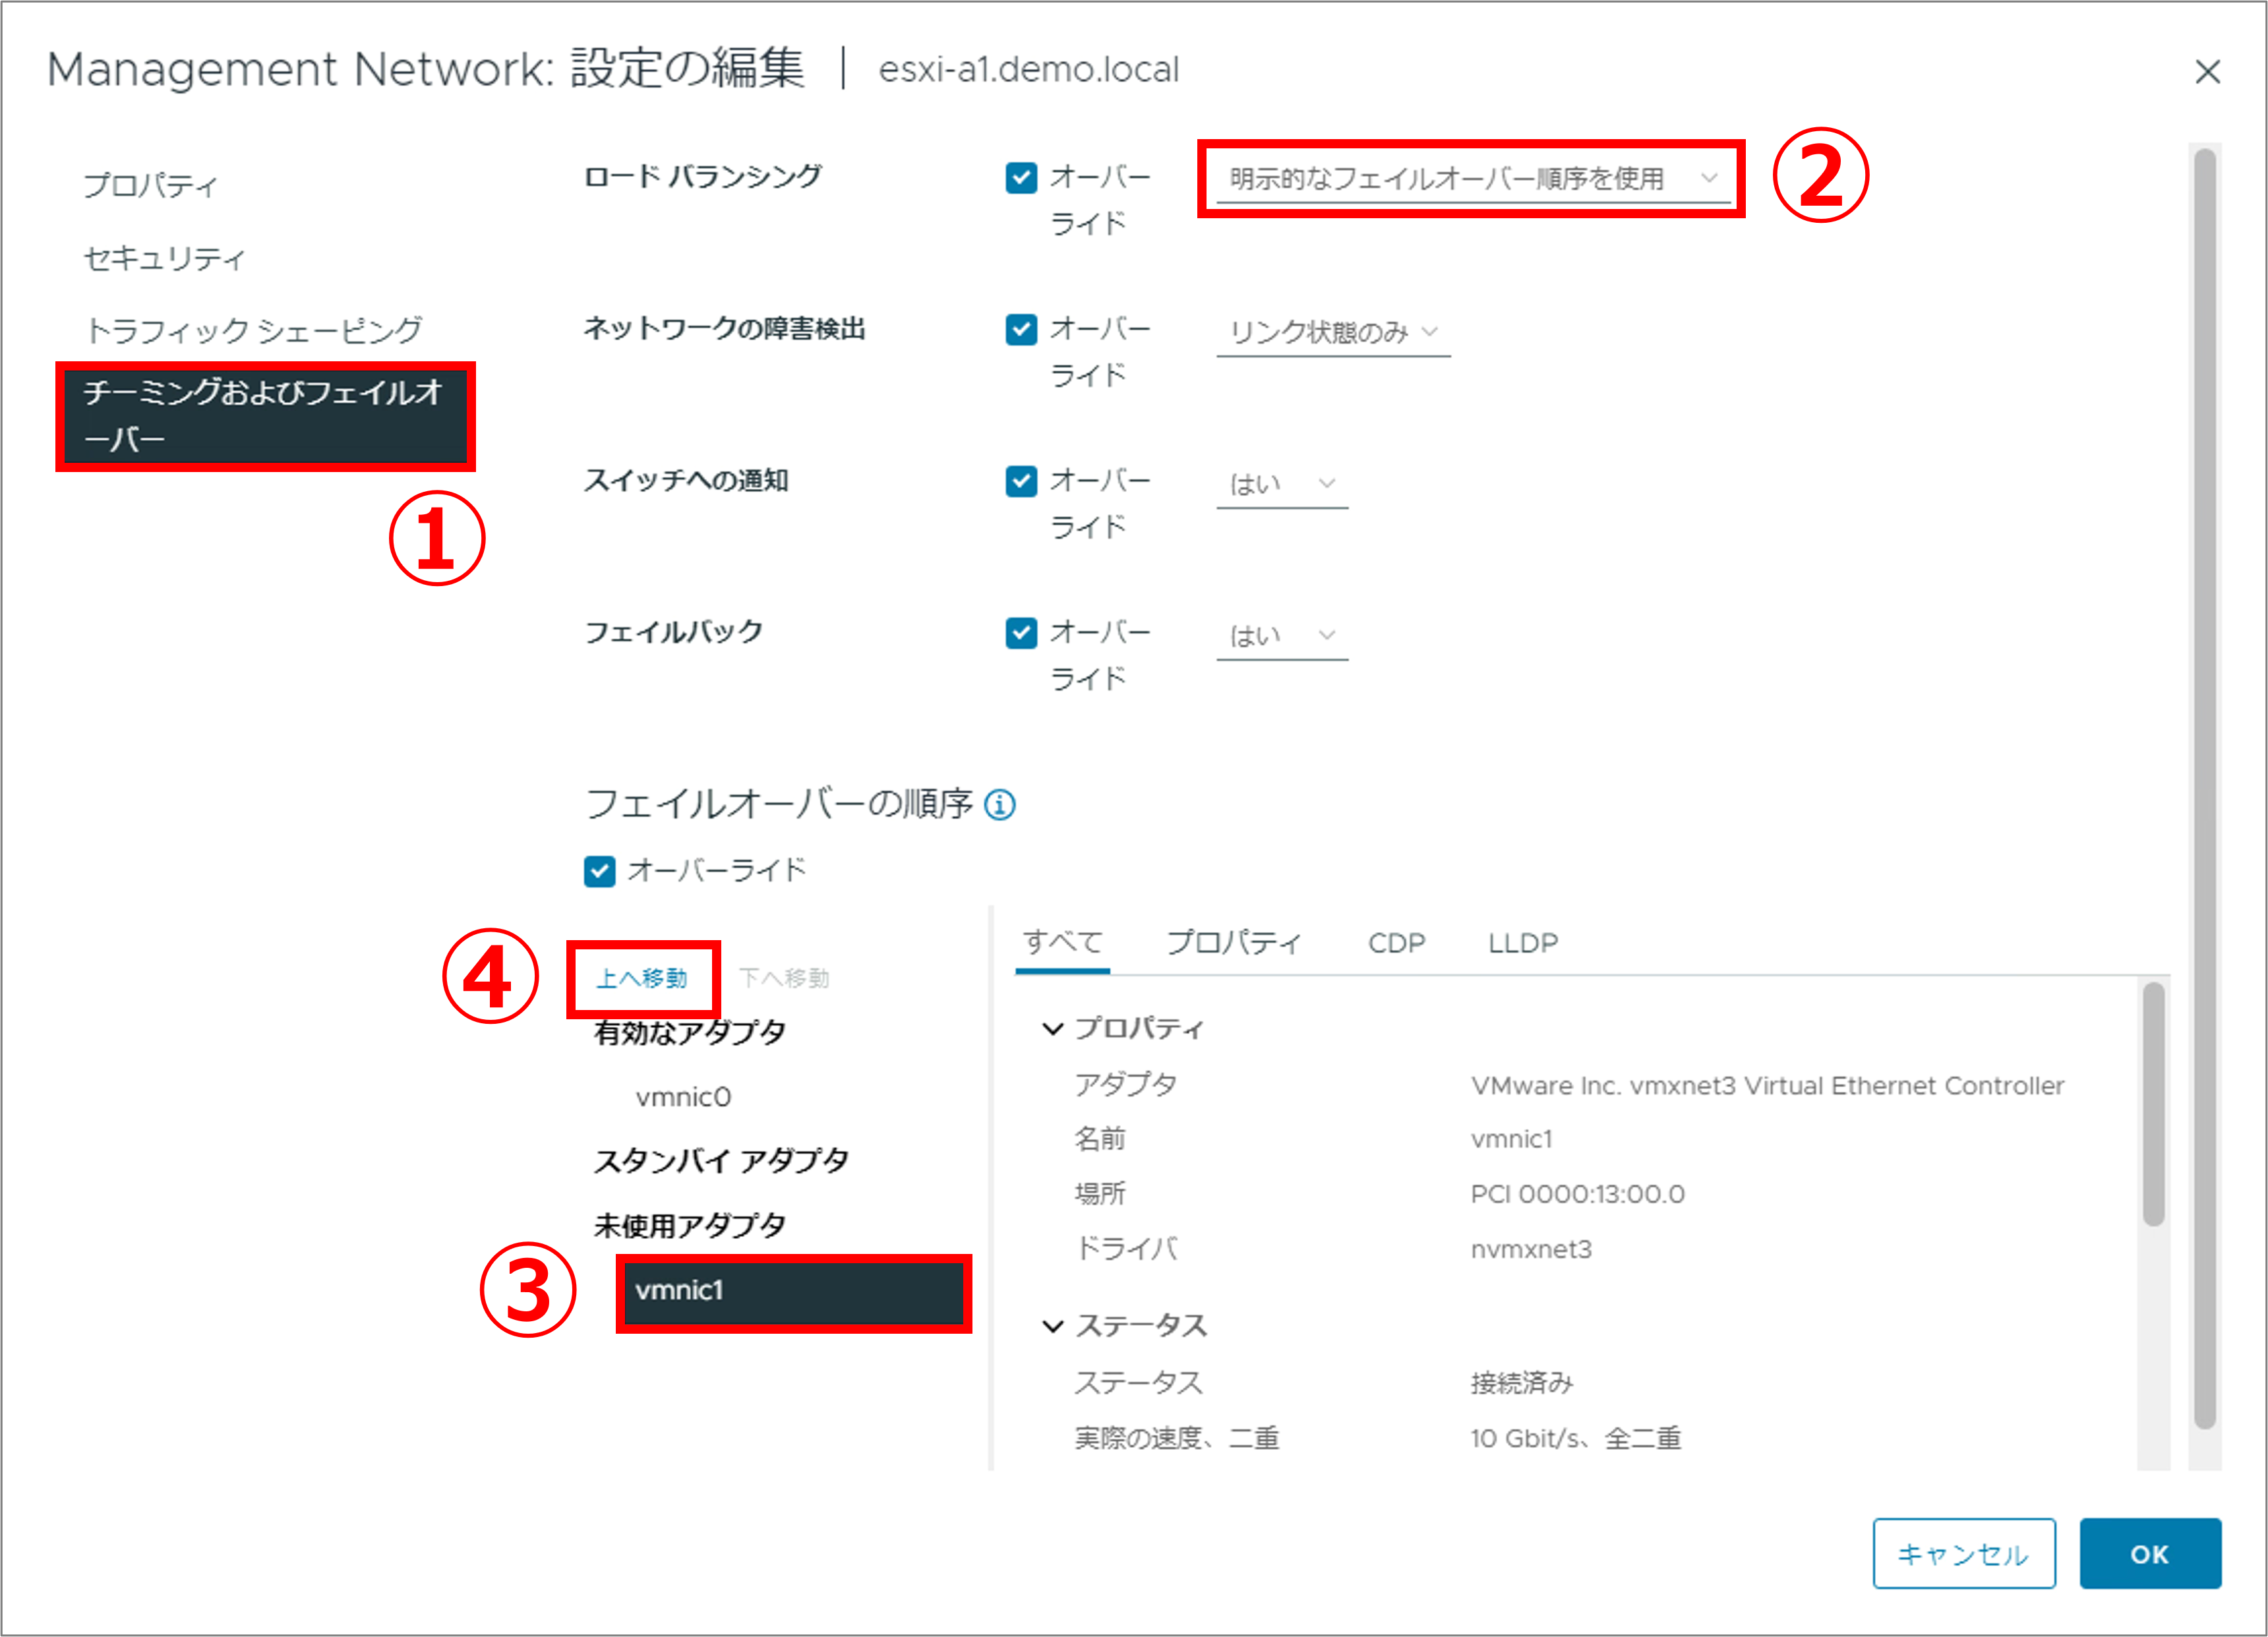
Task: Confirm with the OK button
Action: pyautogui.click(x=2150, y=1553)
